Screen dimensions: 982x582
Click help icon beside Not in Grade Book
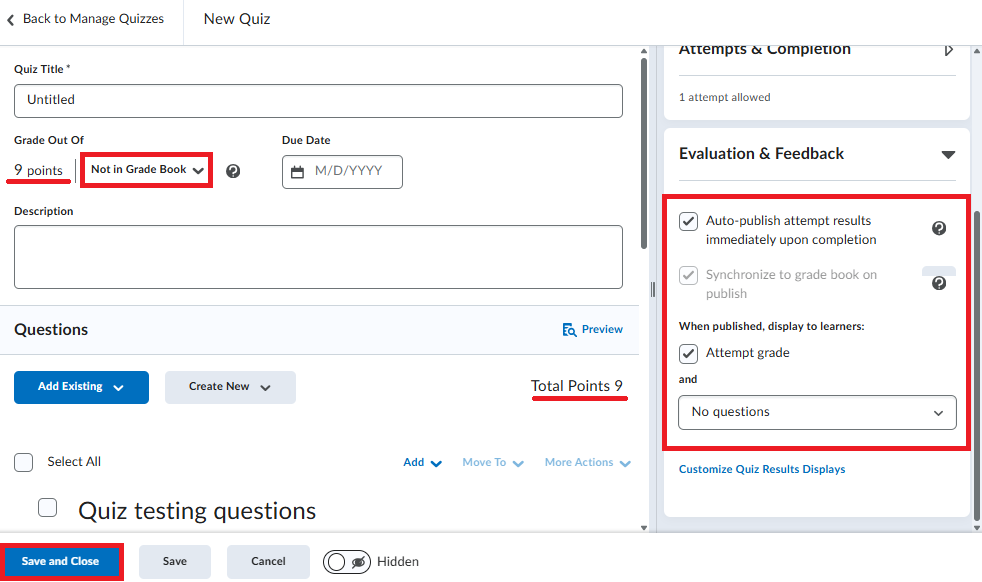(233, 171)
